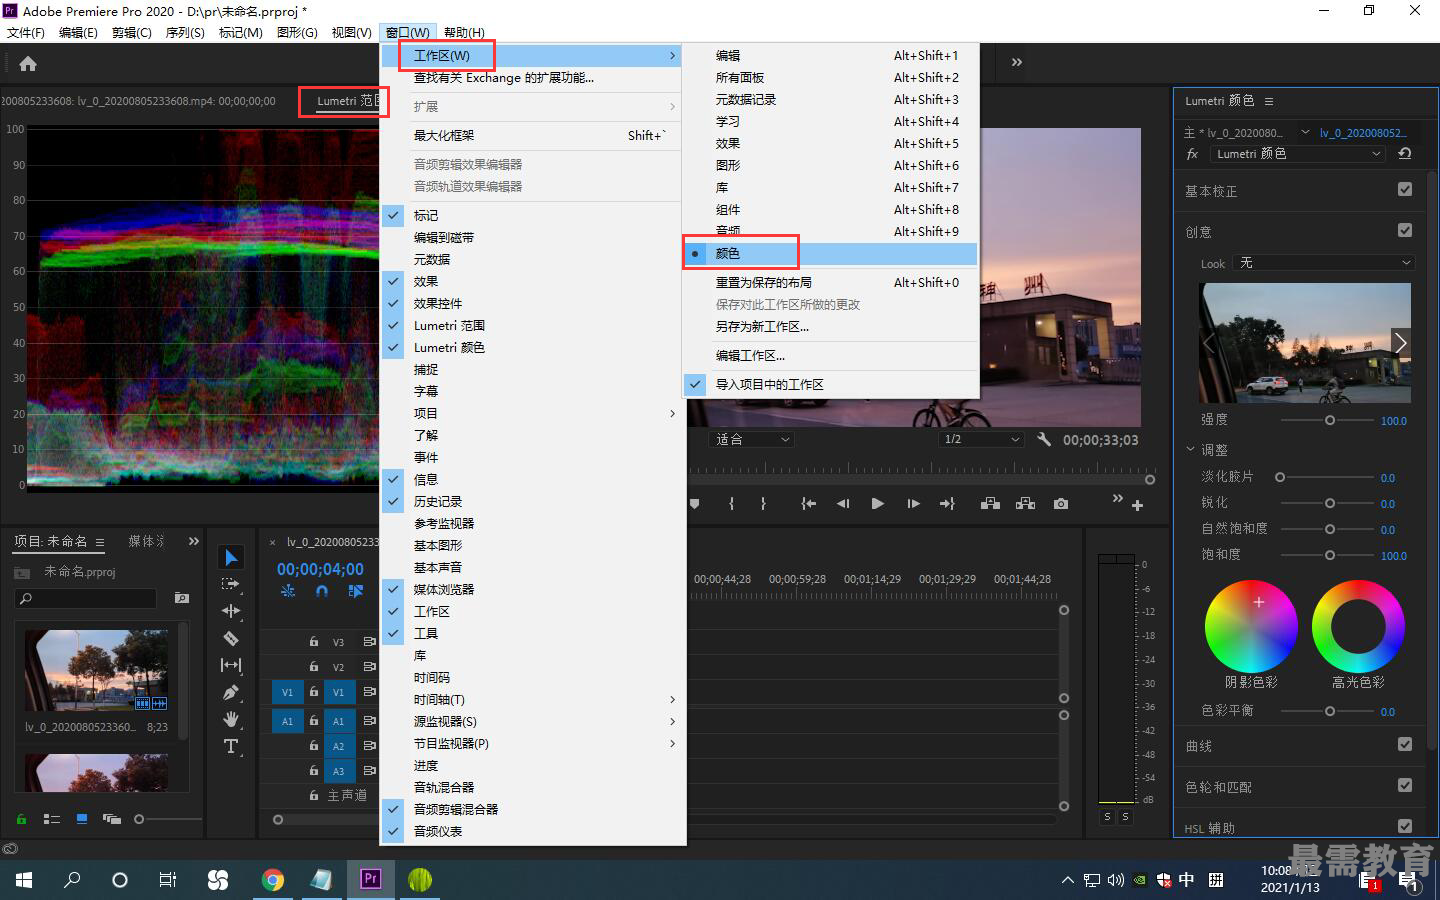Open Windows Start menu
Image resolution: width=1440 pixels, height=900 pixels.
[24, 880]
